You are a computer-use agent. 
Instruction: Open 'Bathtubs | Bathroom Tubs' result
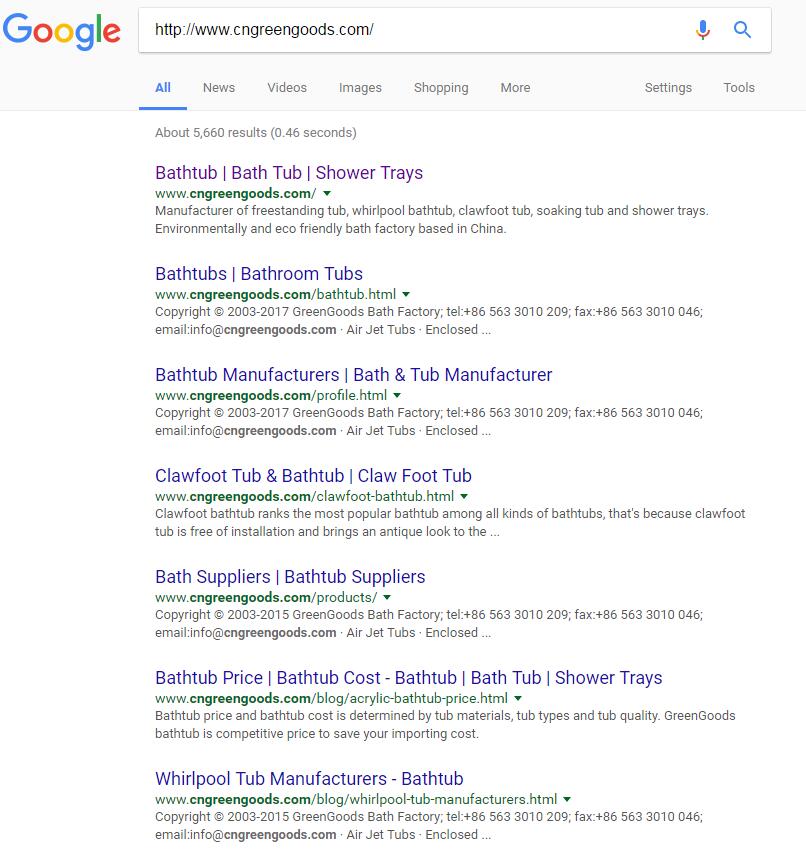[x=259, y=274]
